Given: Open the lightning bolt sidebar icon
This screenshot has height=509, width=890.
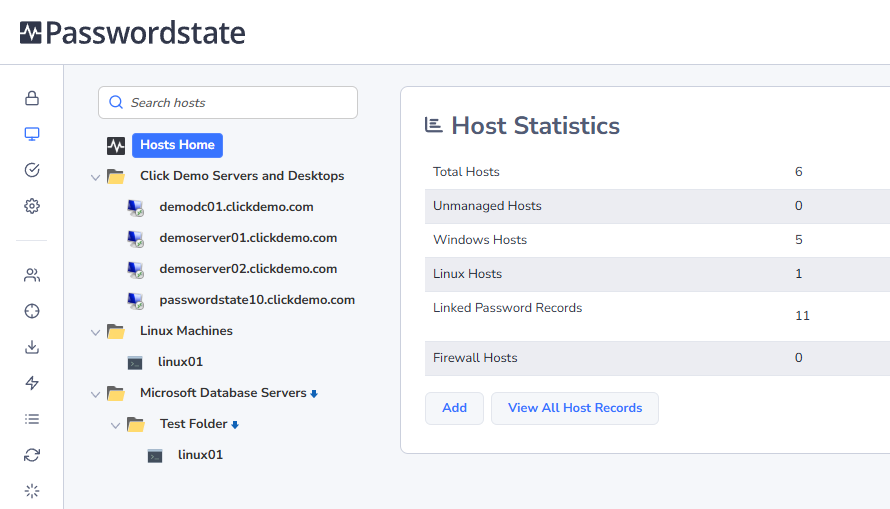Looking at the screenshot, I should pyautogui.click(x=32, y=383).
